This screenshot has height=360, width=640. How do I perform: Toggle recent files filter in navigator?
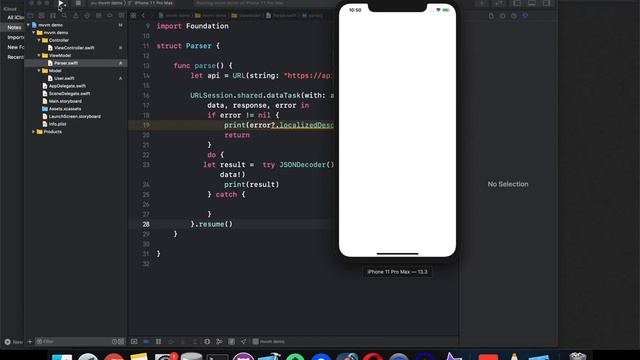(x=114, y=342)
